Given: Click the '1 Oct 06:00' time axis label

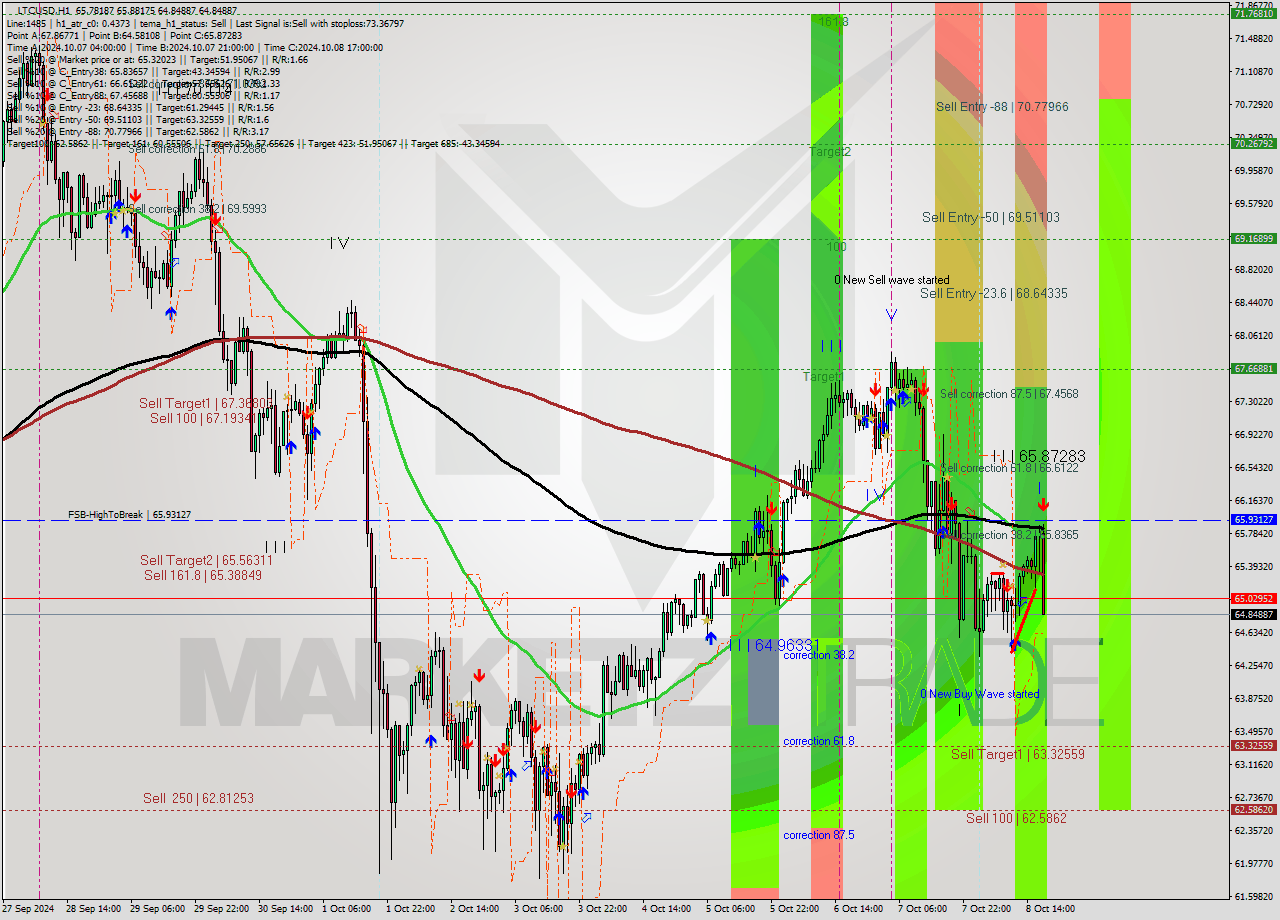Looking at the screenshot, I should pyautogui.click(x=347, y=909).
